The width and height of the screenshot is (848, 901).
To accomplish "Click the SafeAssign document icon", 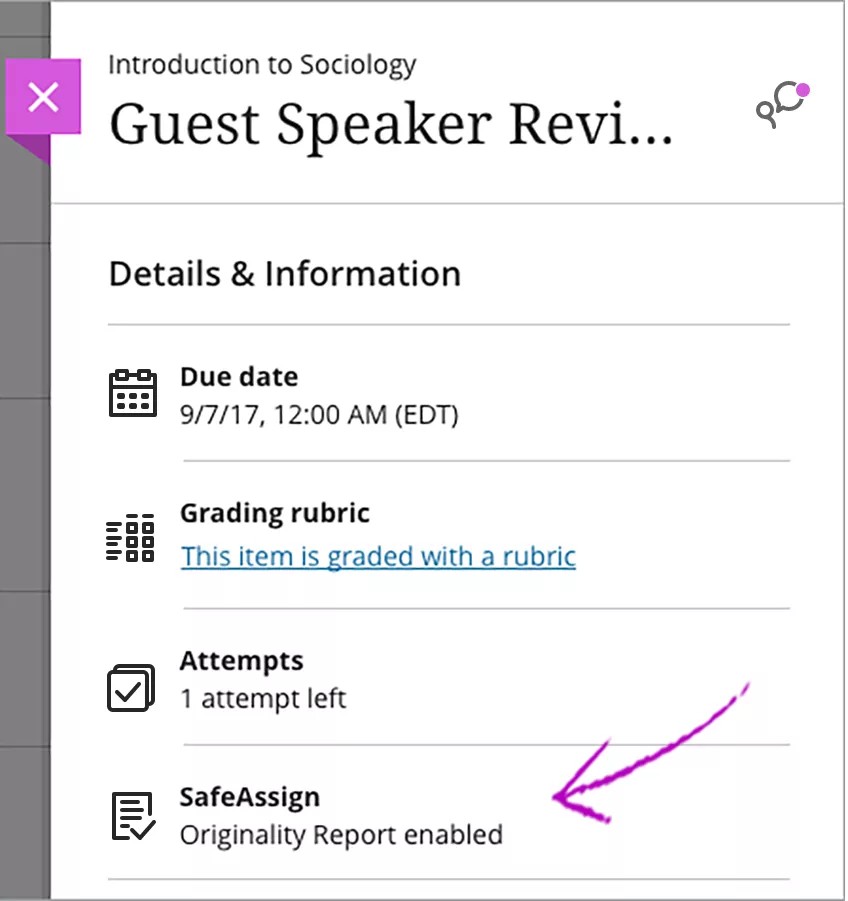I will tap(131, 816).
